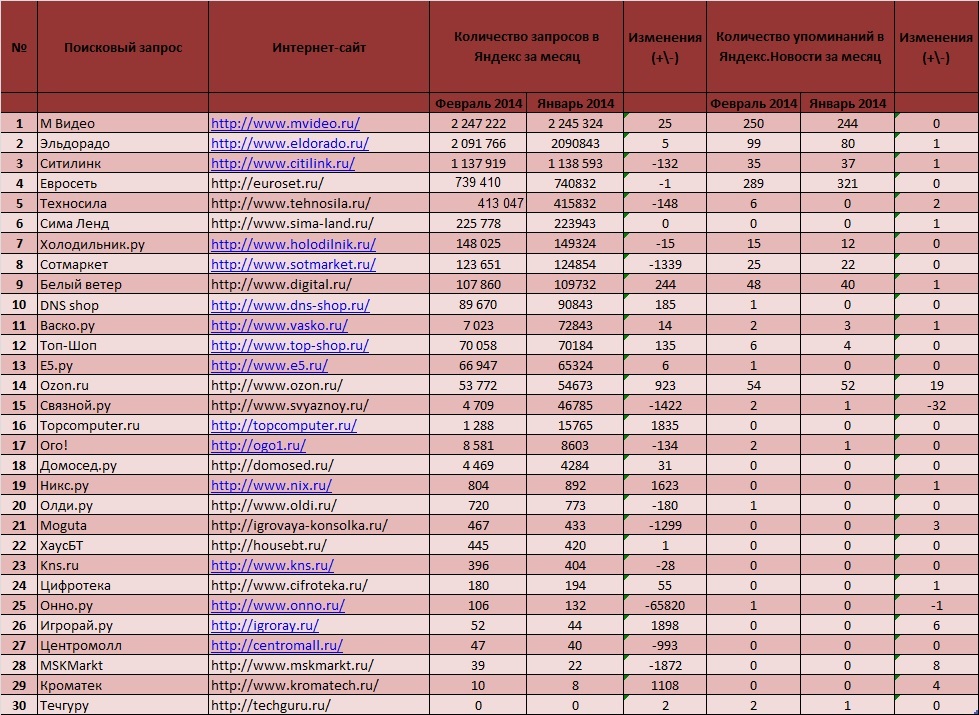Select the mentions value '289'
Image resolution: width=979 pixels, height=715 pixels.
(x=754, y=184)
